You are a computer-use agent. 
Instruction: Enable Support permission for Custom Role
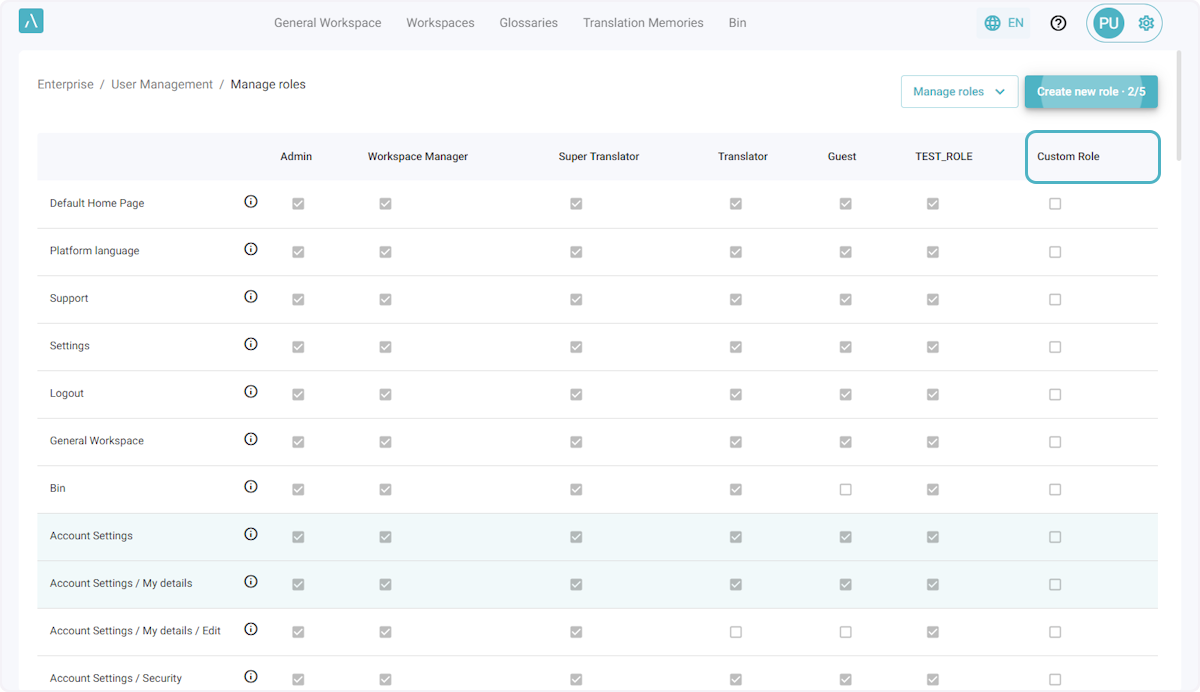1055,299
